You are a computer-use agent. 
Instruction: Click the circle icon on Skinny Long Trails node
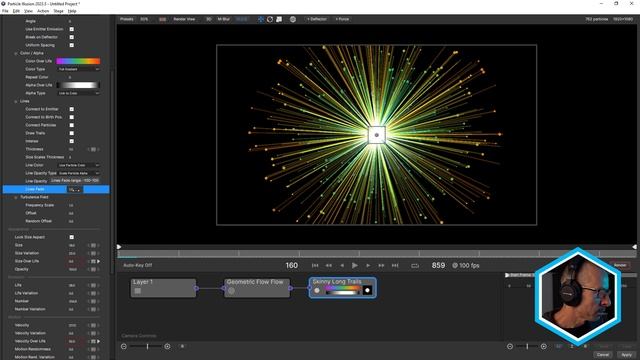pyautogui.click(x=317, y=291)
